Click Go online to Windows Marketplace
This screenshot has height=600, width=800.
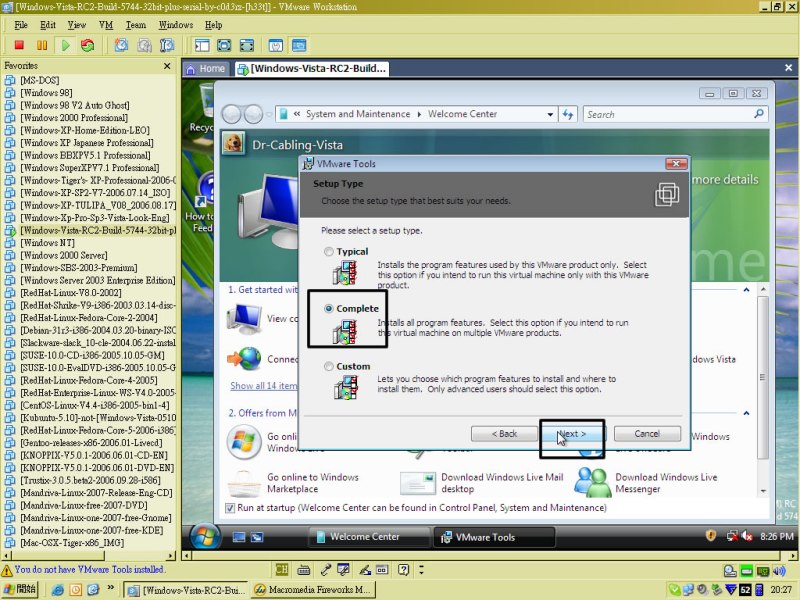(294, 483)
